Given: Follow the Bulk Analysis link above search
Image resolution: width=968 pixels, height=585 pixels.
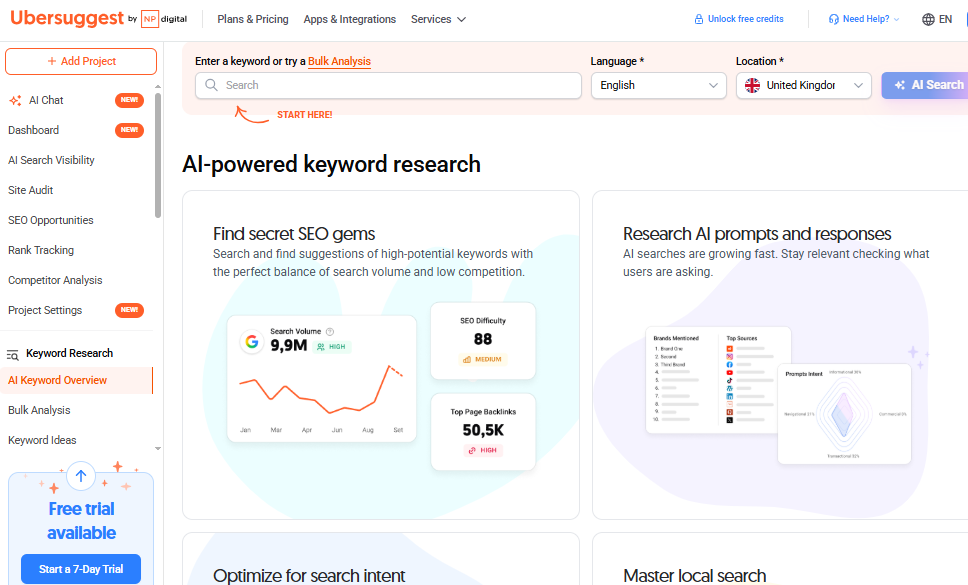Looking at the screenshot, I should point(339,61).
